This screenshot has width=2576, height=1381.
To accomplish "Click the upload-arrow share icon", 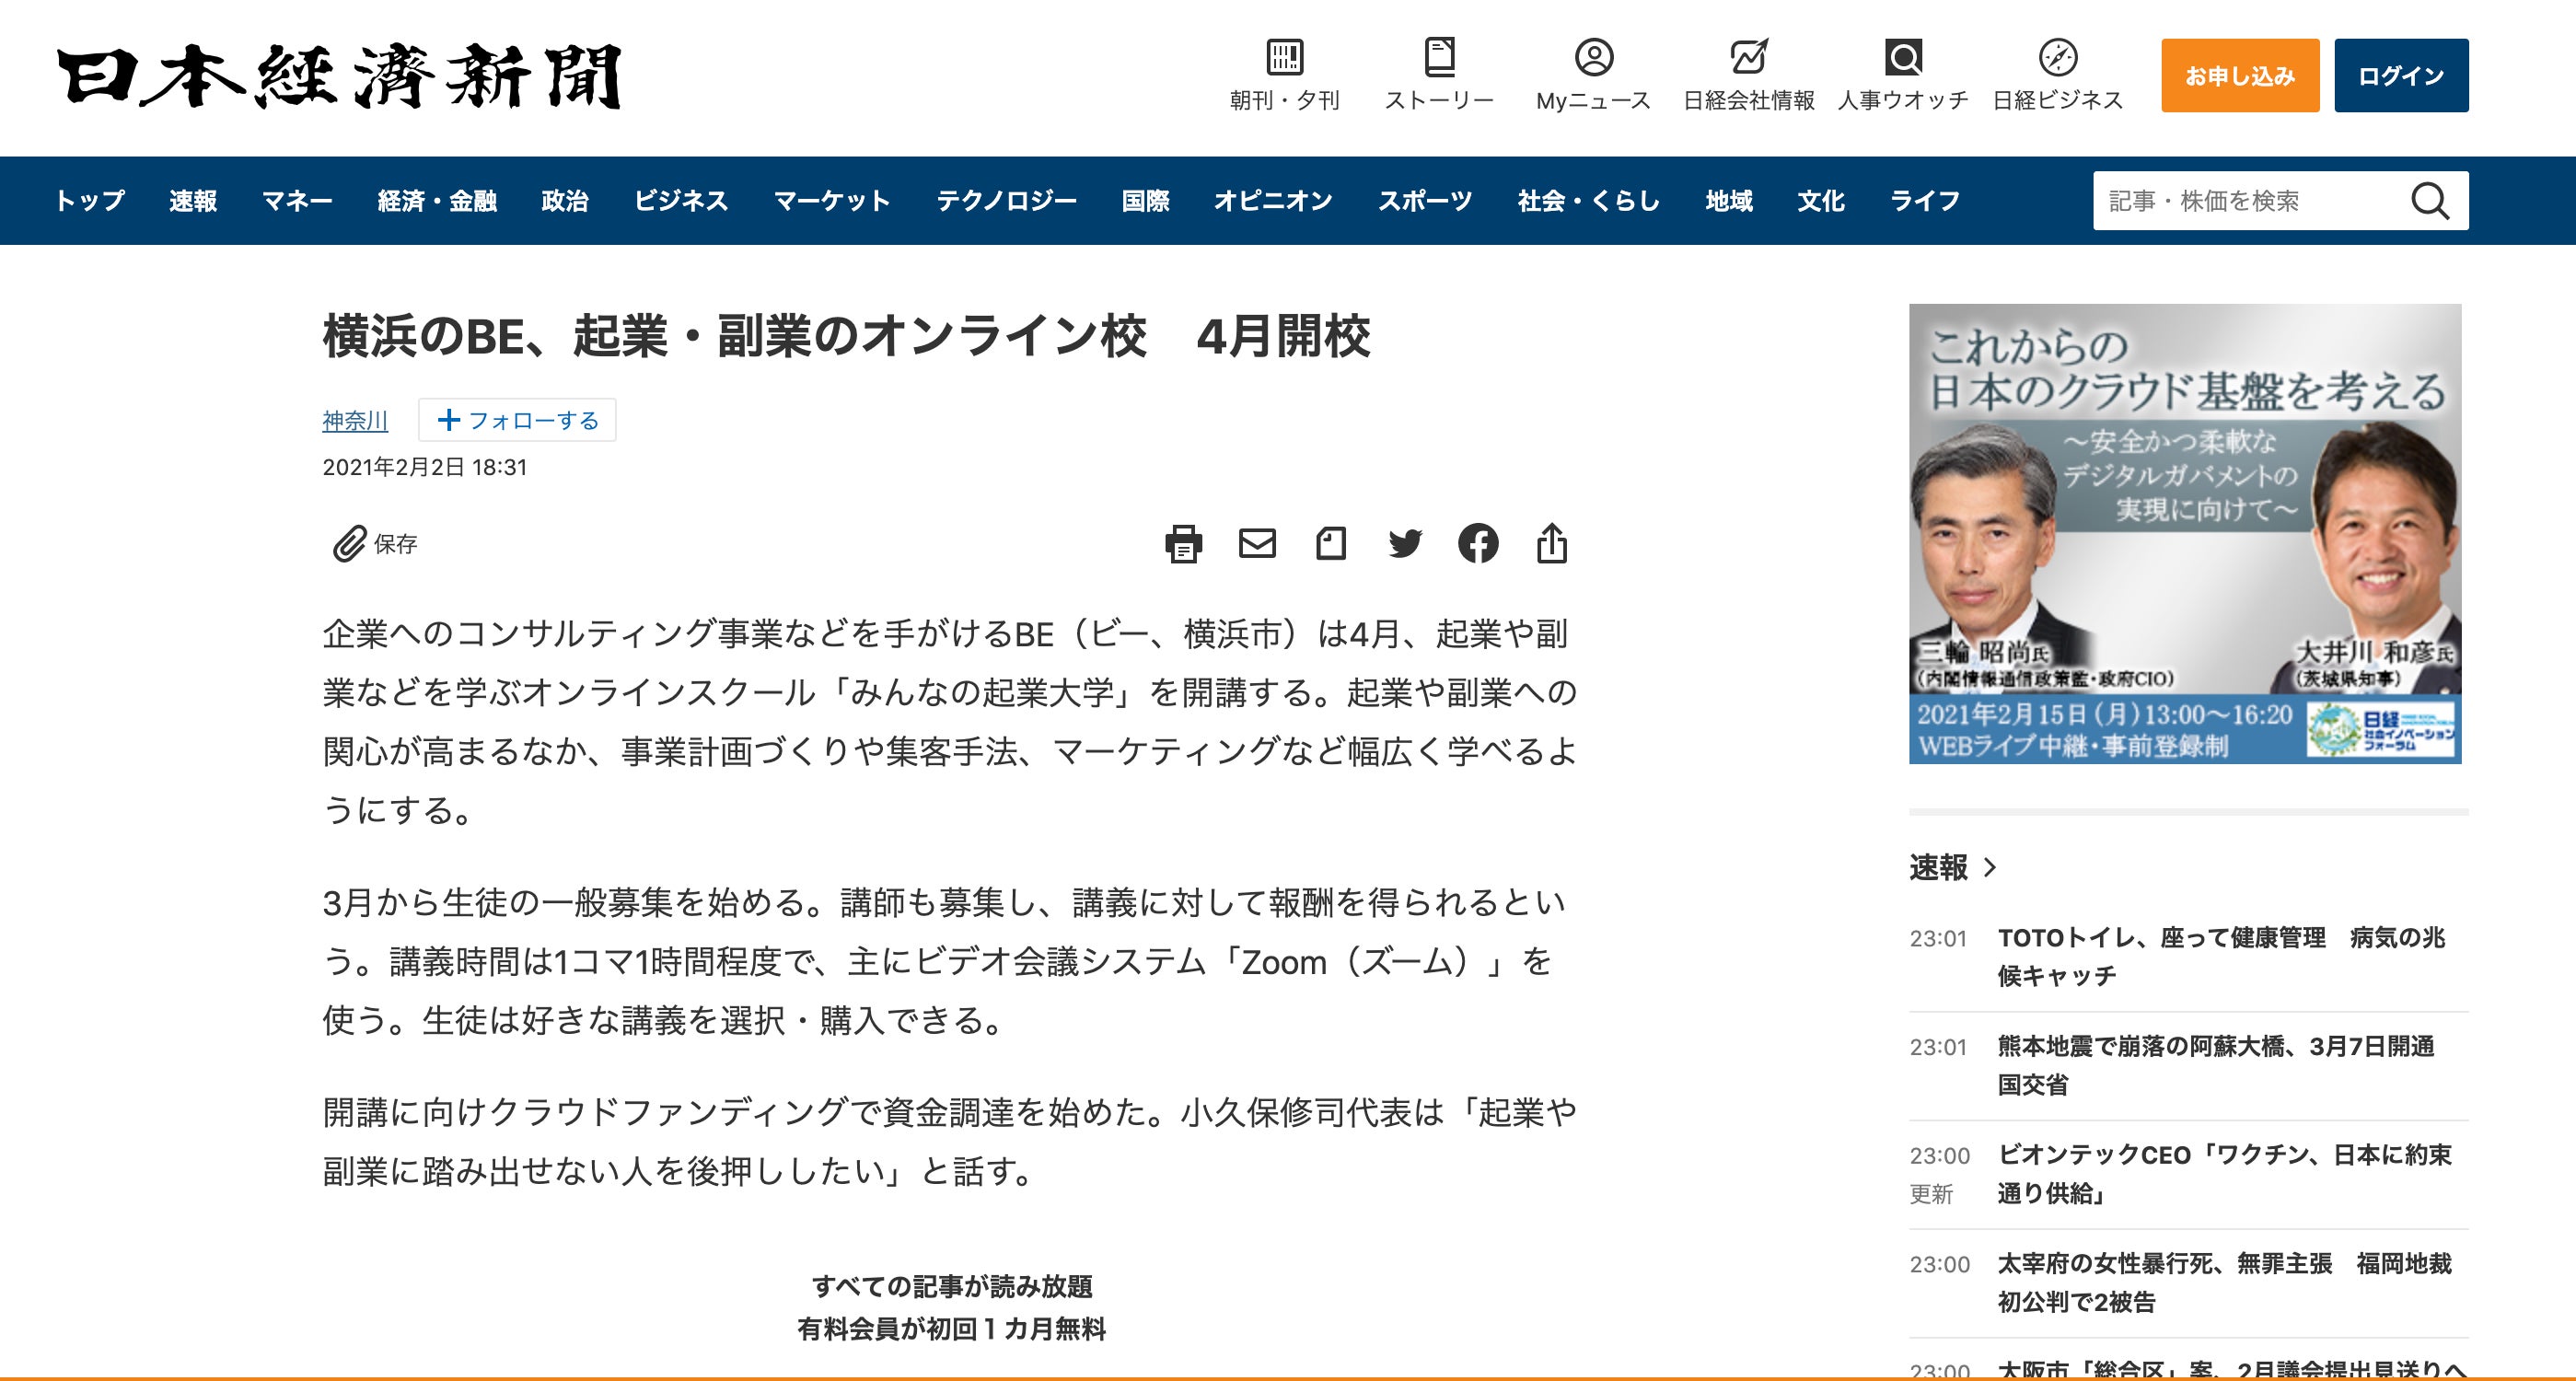I will [1551, 543].
